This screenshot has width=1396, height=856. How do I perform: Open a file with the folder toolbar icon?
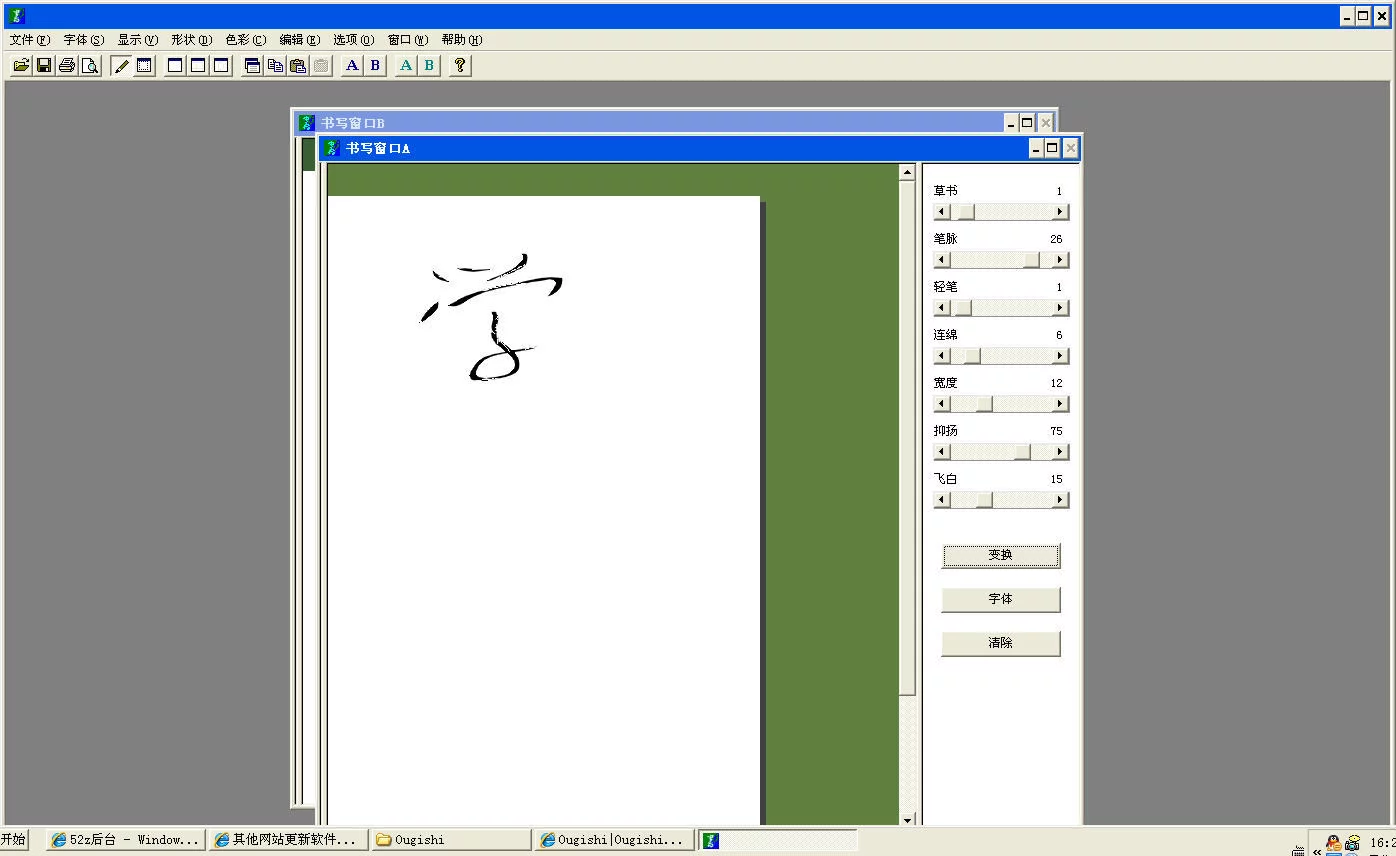[x=20, y=65]
